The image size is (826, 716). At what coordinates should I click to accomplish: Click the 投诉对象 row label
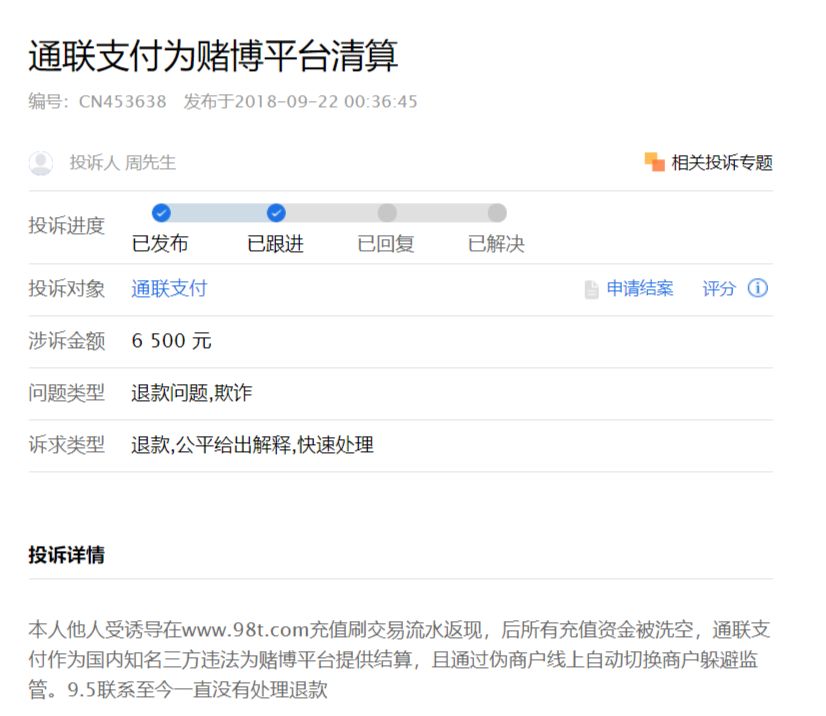point(66,289)
